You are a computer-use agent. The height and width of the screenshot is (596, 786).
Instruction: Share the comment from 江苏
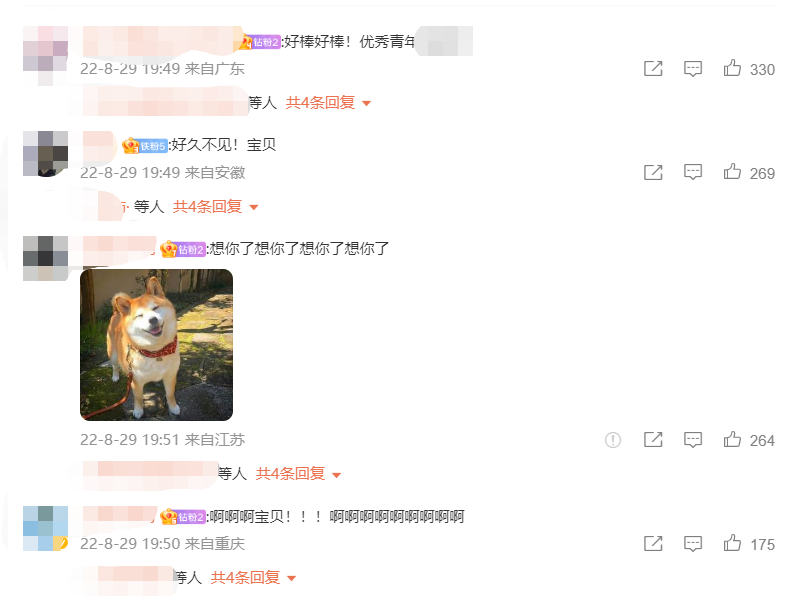(x=653, y=440)
